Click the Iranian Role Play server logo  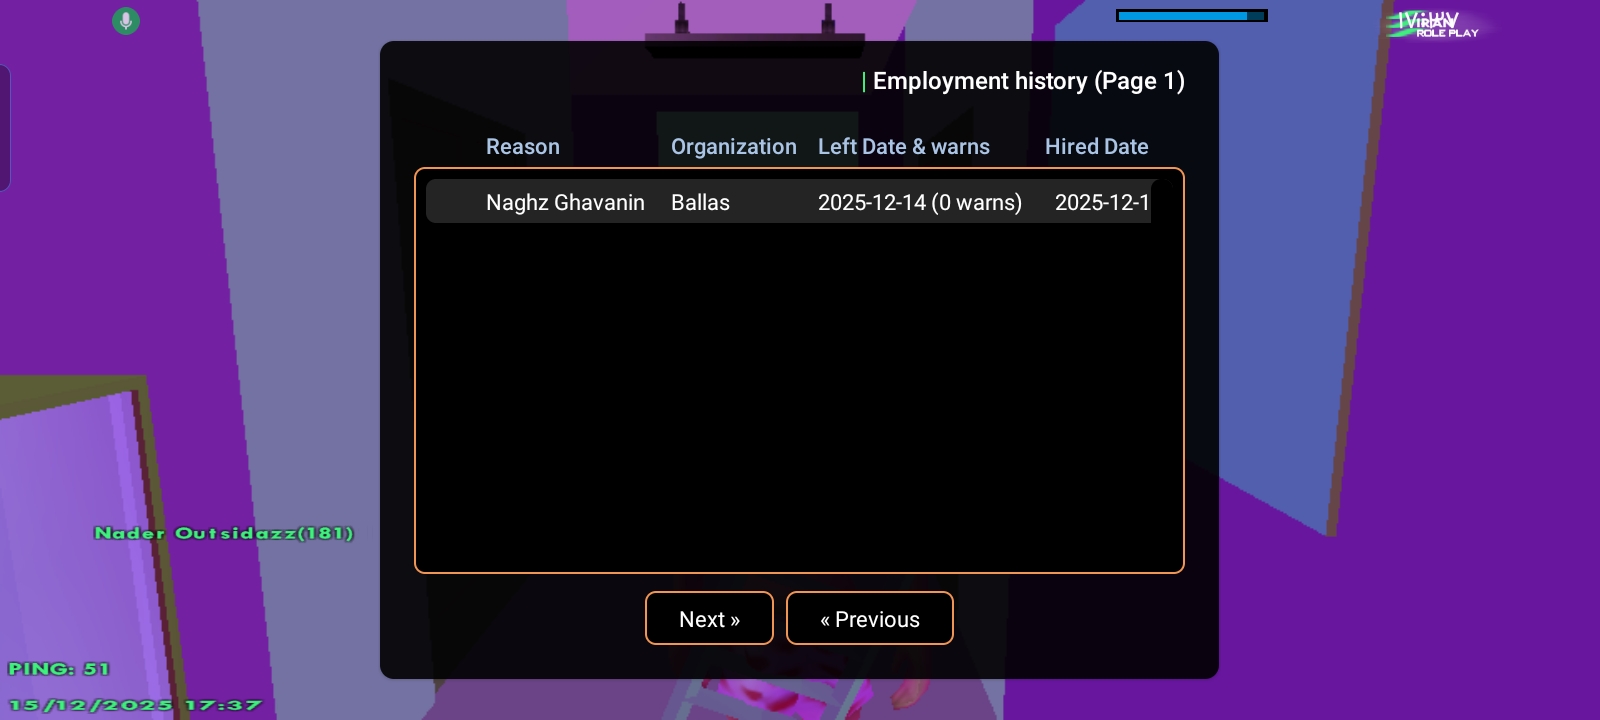coord(1434,25)
